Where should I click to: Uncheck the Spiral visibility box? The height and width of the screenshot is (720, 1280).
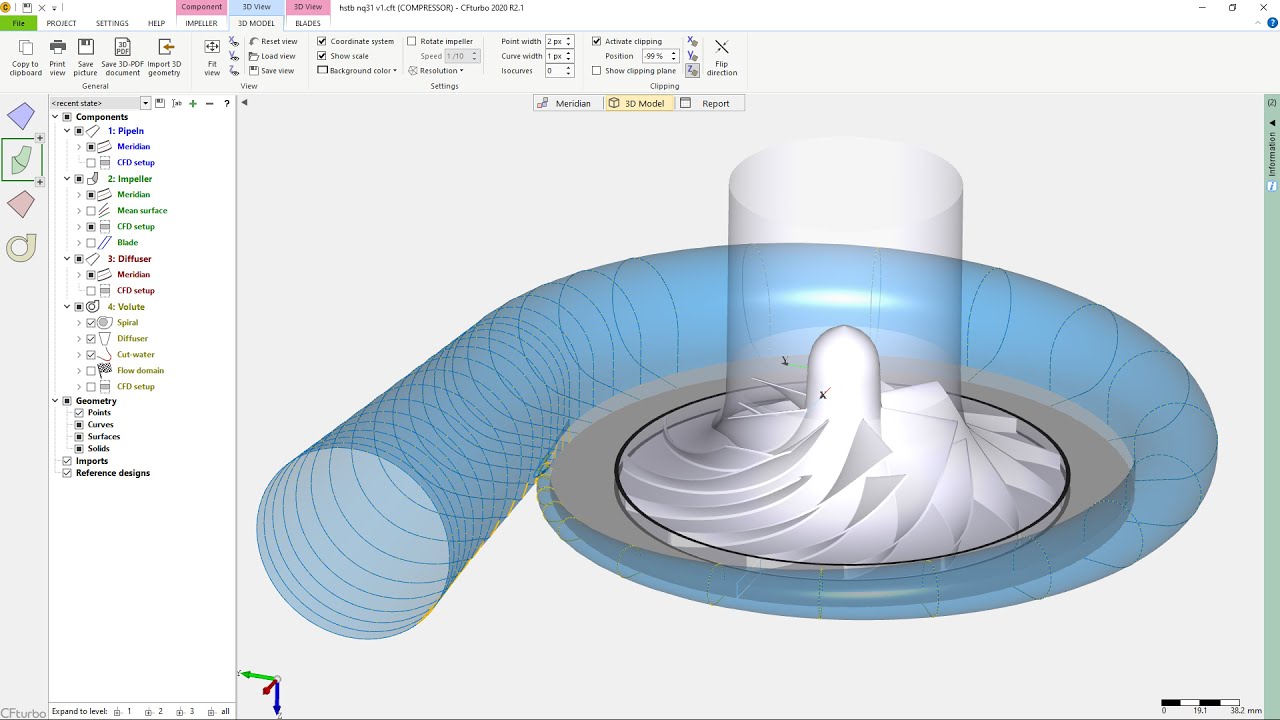(91, 322)
